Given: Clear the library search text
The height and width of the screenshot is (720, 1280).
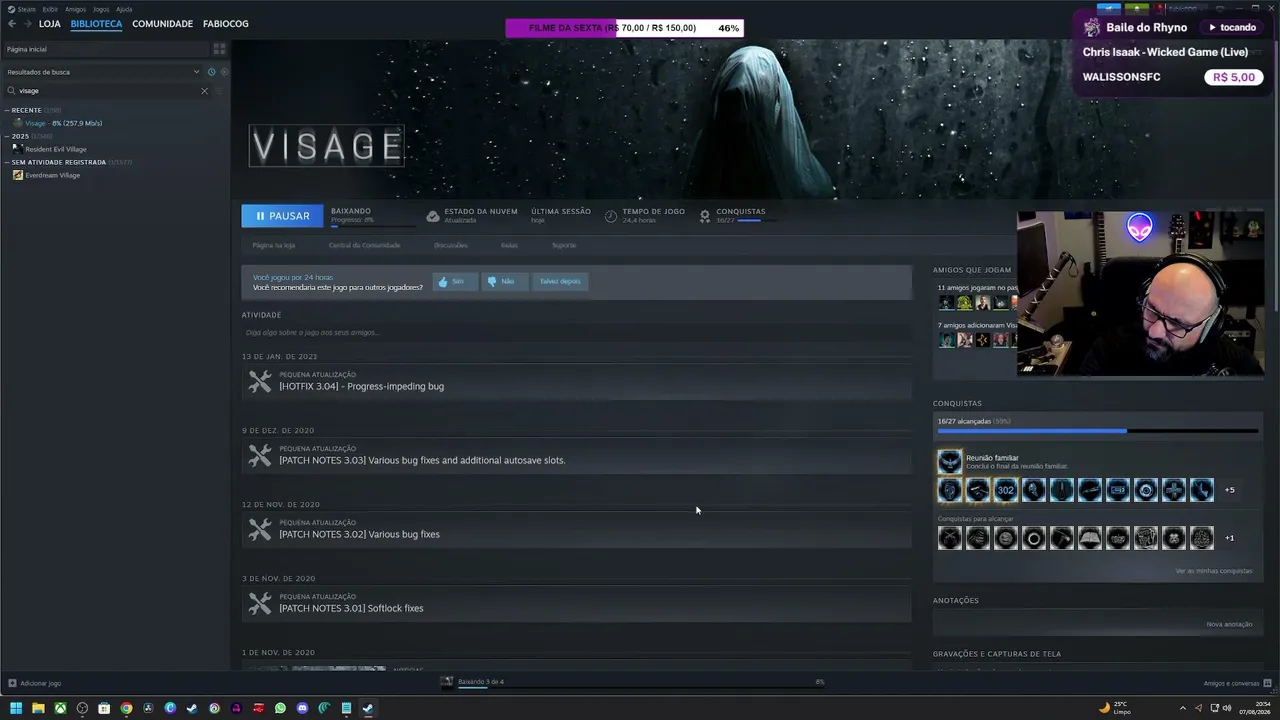Looking at the screenshot, I should [x=204, y=91].
